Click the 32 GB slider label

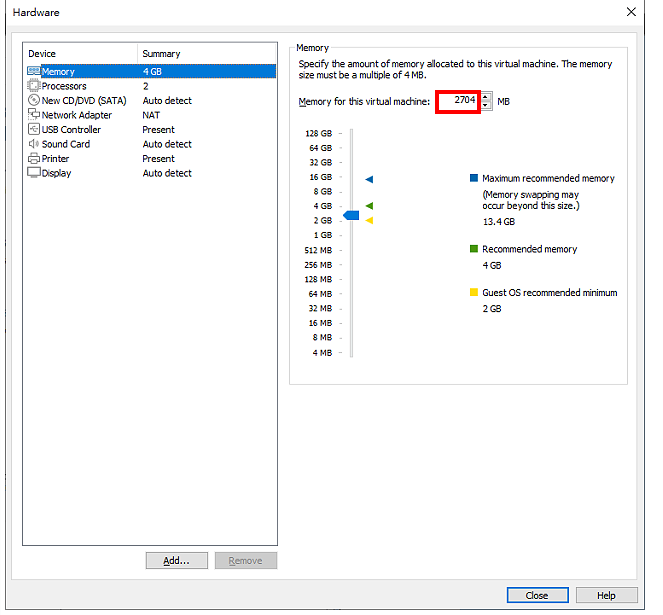tap(321, 162)
